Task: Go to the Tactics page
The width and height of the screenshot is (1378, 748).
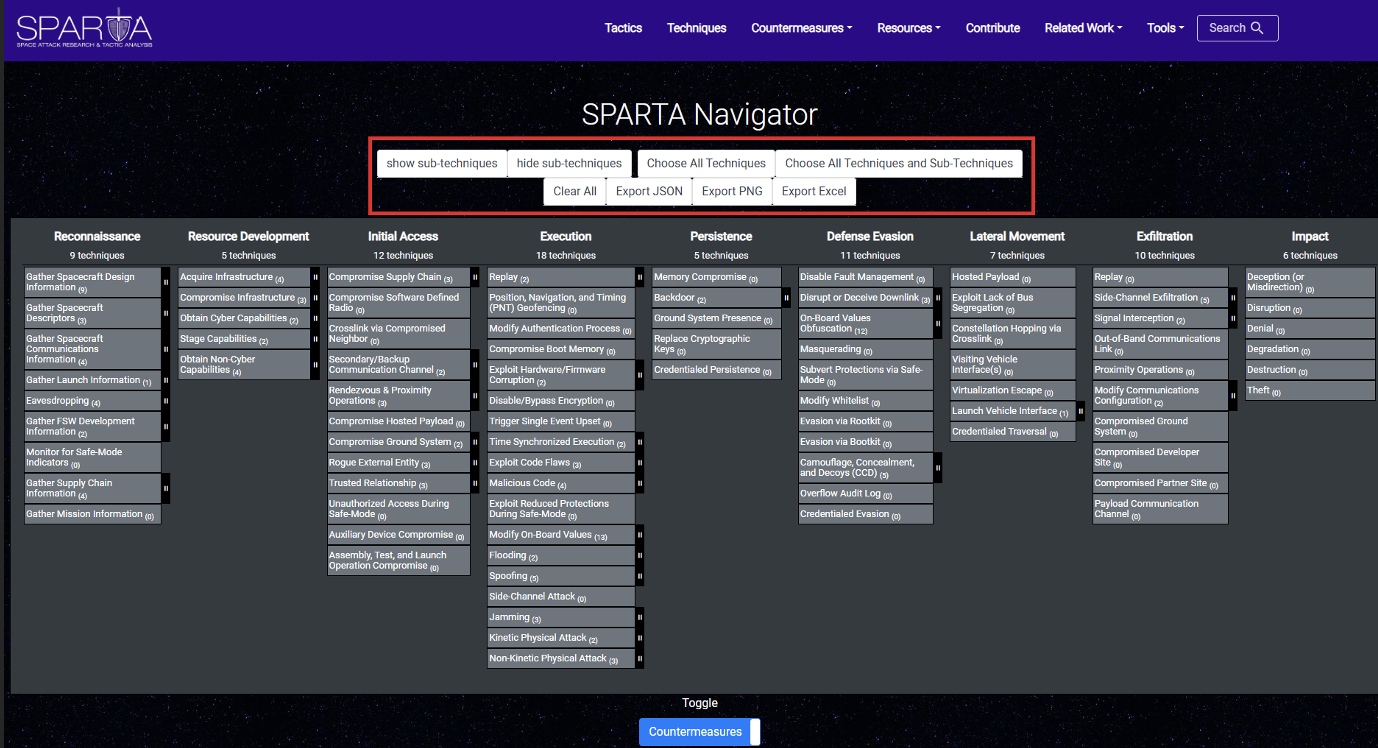Action: tap(623, 28)
